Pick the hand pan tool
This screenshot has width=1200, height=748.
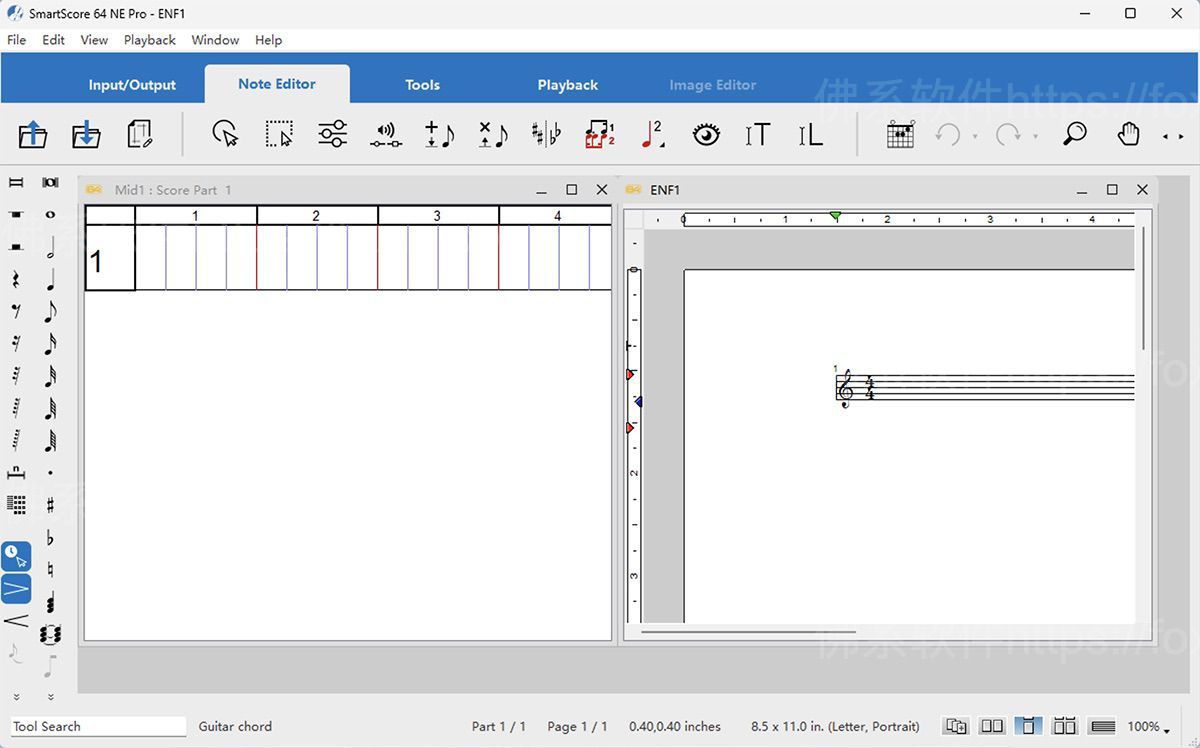[1128, 134]
